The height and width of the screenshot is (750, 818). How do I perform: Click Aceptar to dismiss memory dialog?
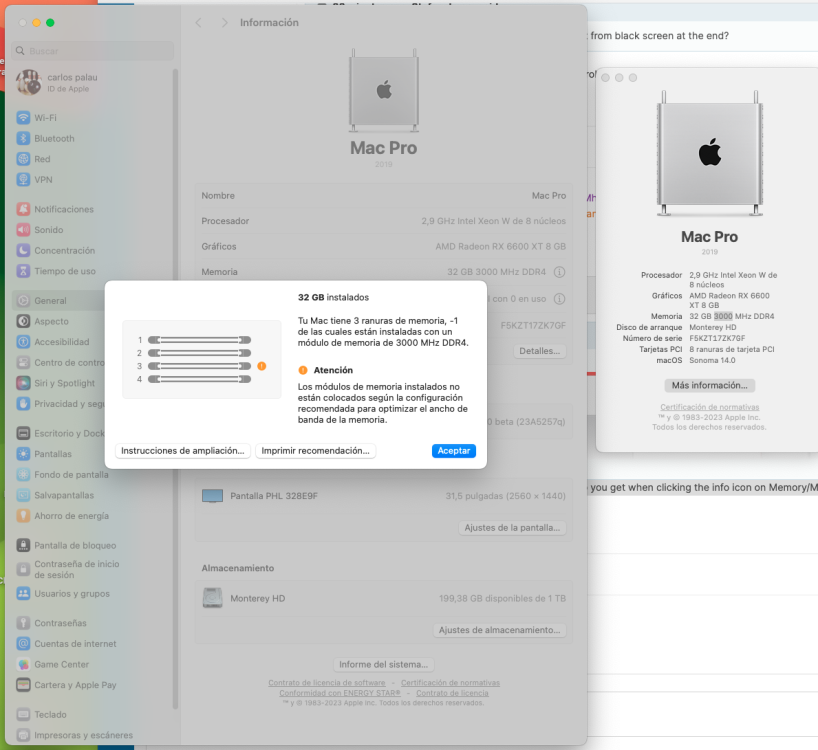pos(453,451)
